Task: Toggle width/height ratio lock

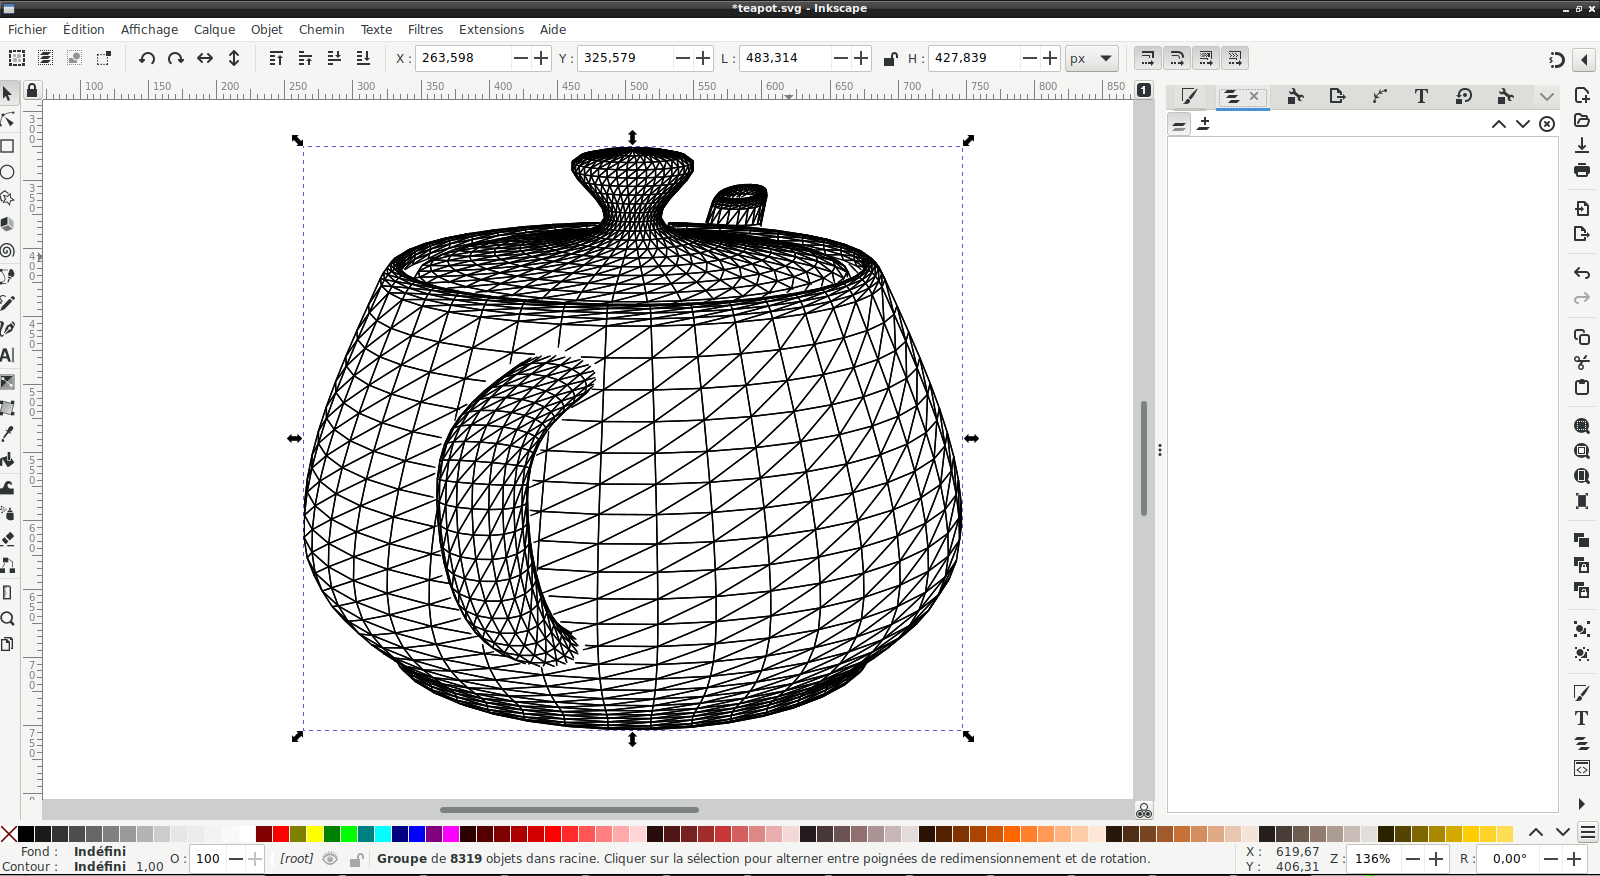Action: point(890,58)
